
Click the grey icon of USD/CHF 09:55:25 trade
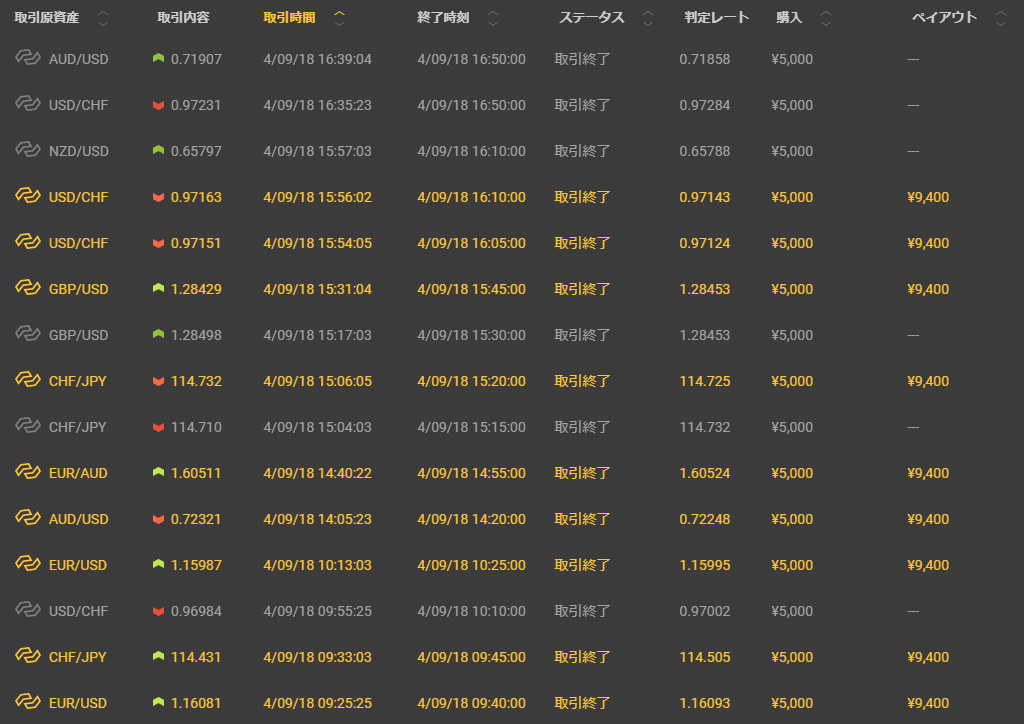[x=28, y=610]
